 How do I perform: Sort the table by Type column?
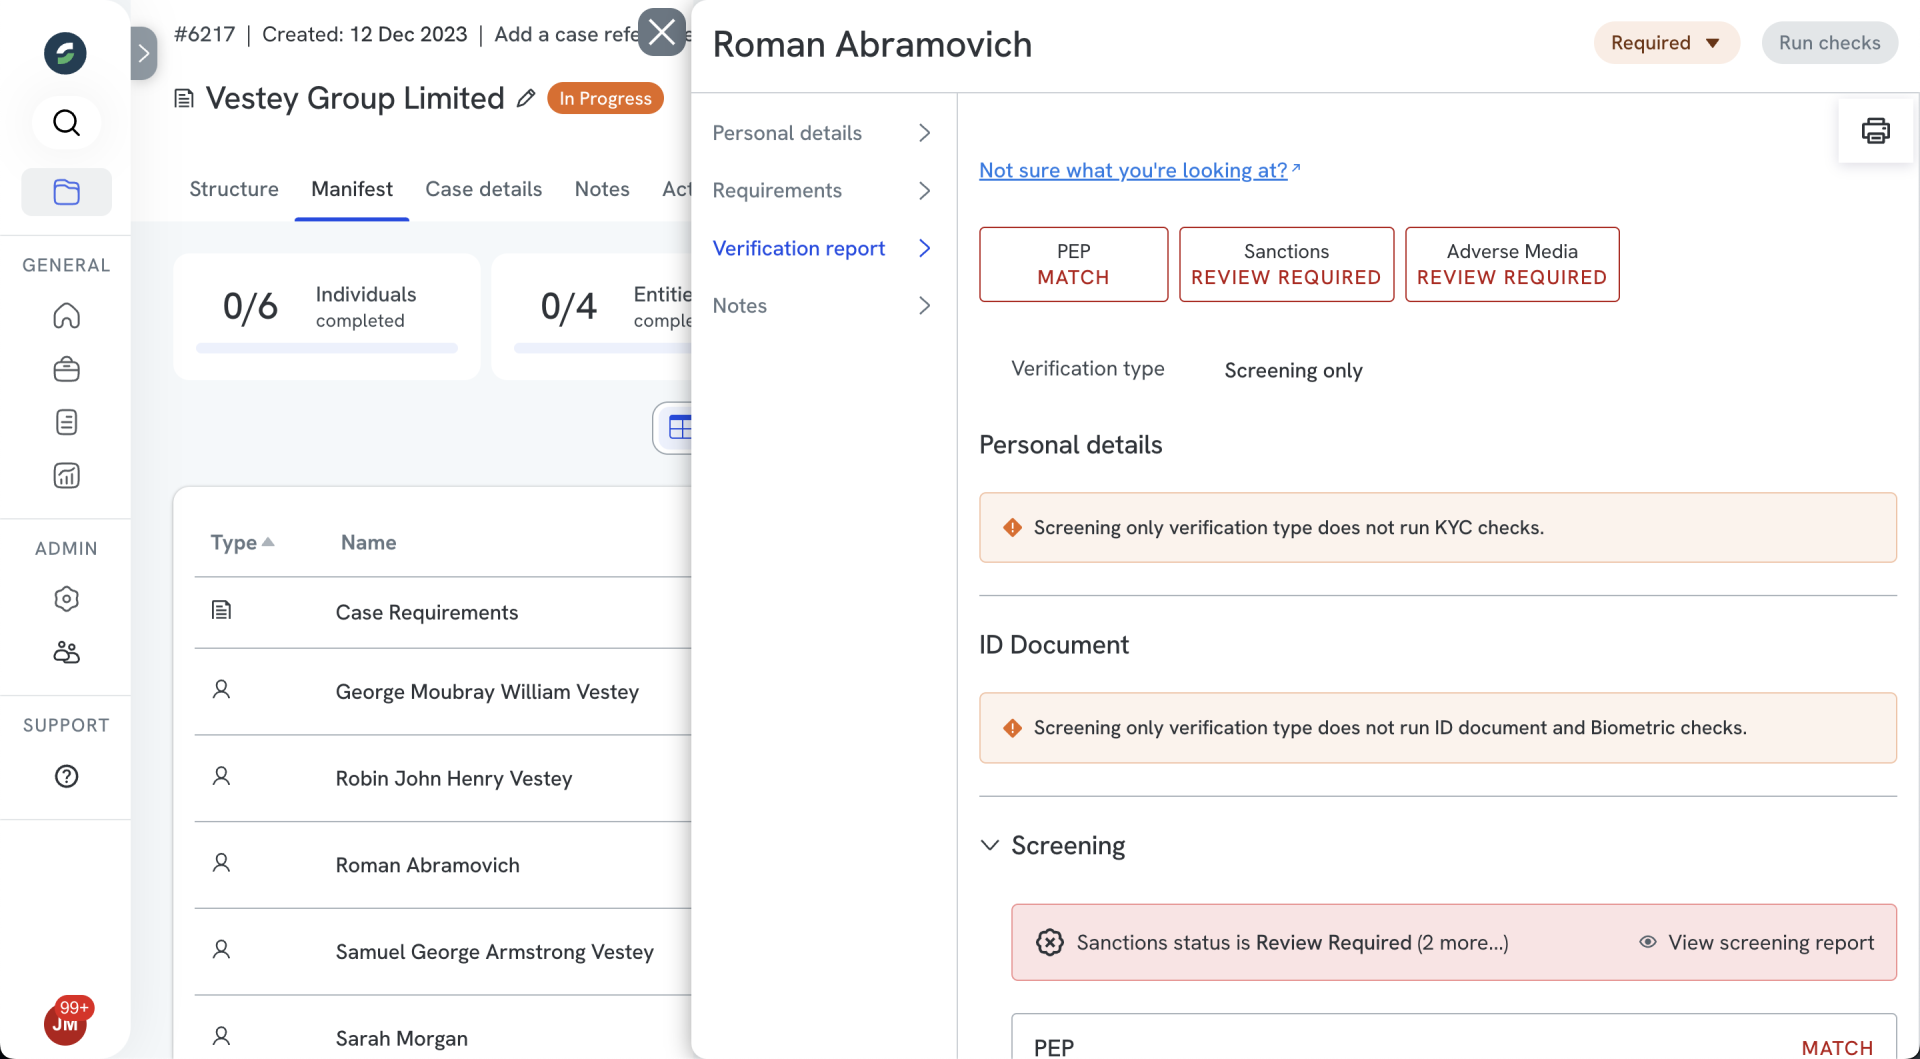(x=242, y=542)
